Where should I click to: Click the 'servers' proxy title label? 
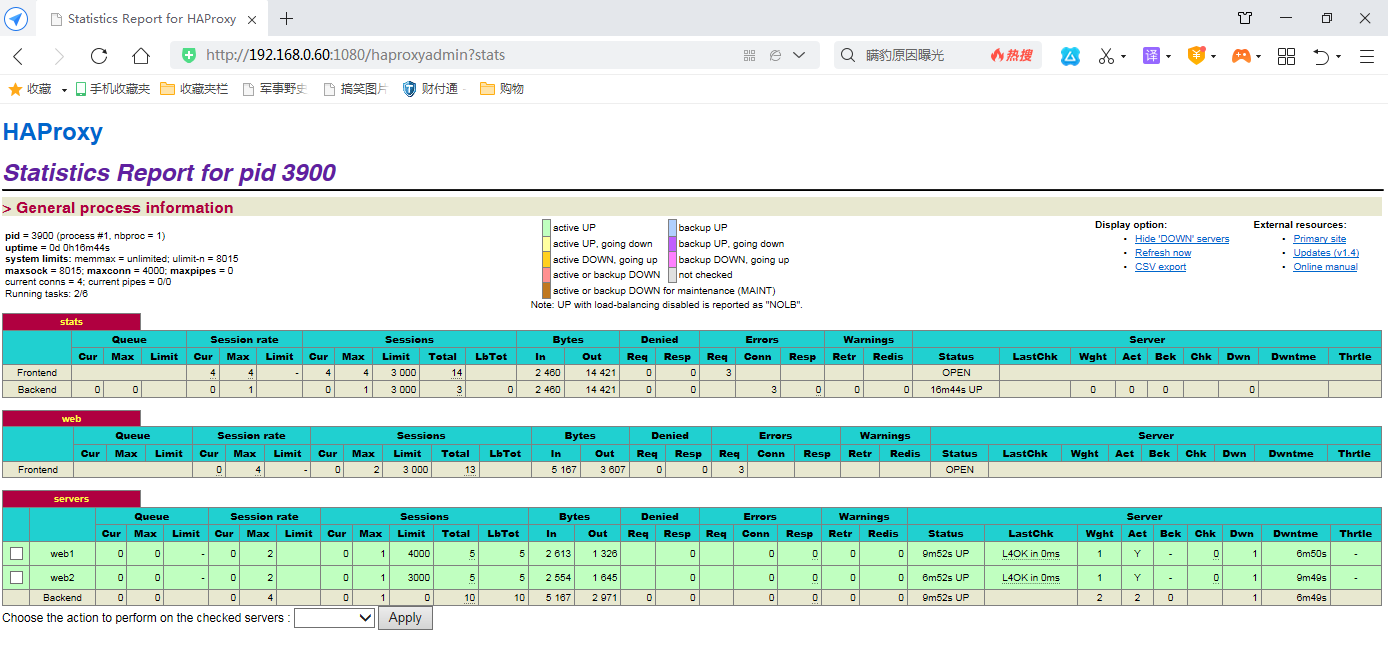coord(71,498)
